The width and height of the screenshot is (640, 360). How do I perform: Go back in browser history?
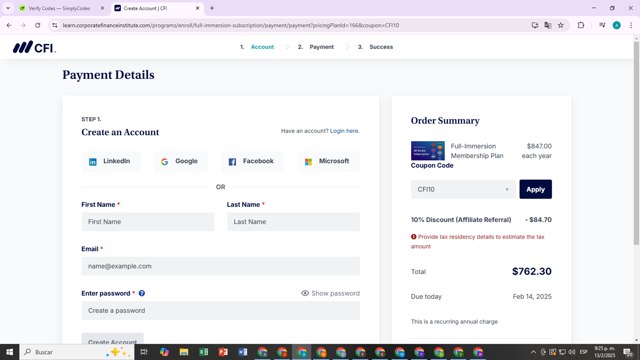click(9, 25)
